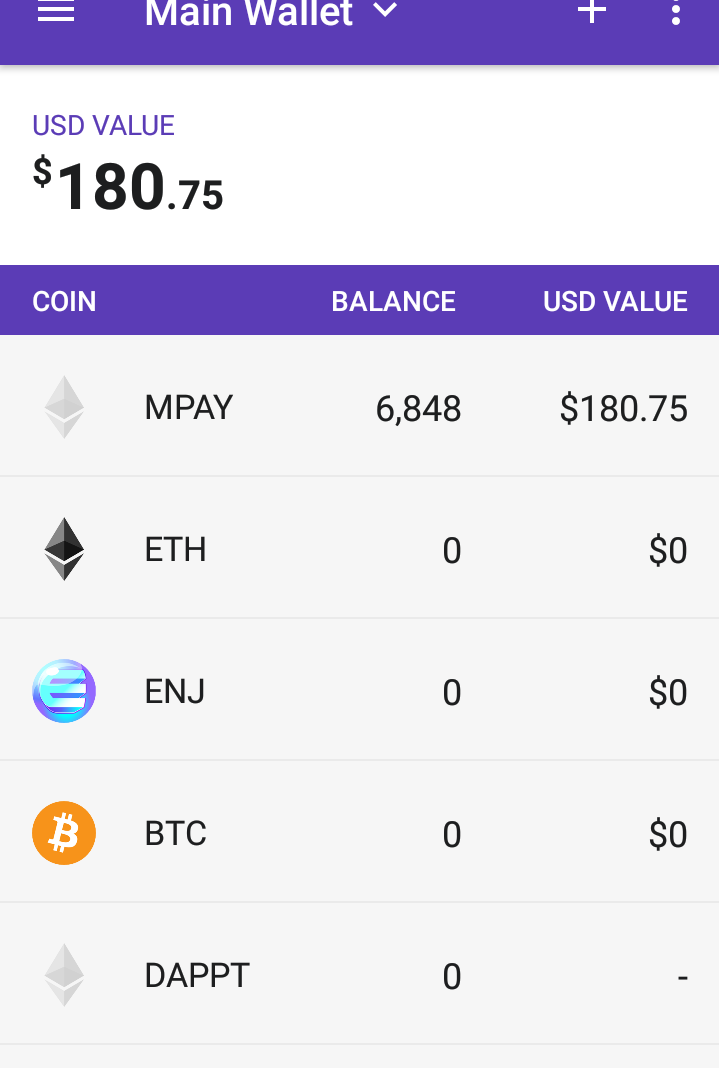Image resolution: width=719 pixels, height=1068 pixels.
Task: Expand the Main Wallet dropdown chevron
Action: pyautogui.click(x=385, y=10)
